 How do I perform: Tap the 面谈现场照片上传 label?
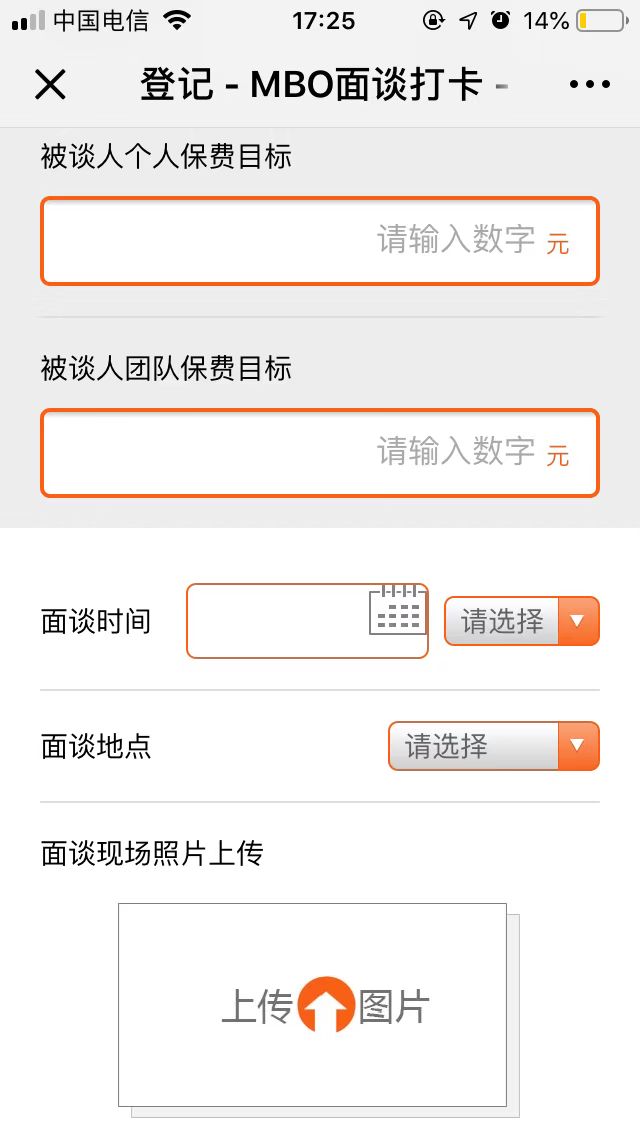(x=152, y=854)
